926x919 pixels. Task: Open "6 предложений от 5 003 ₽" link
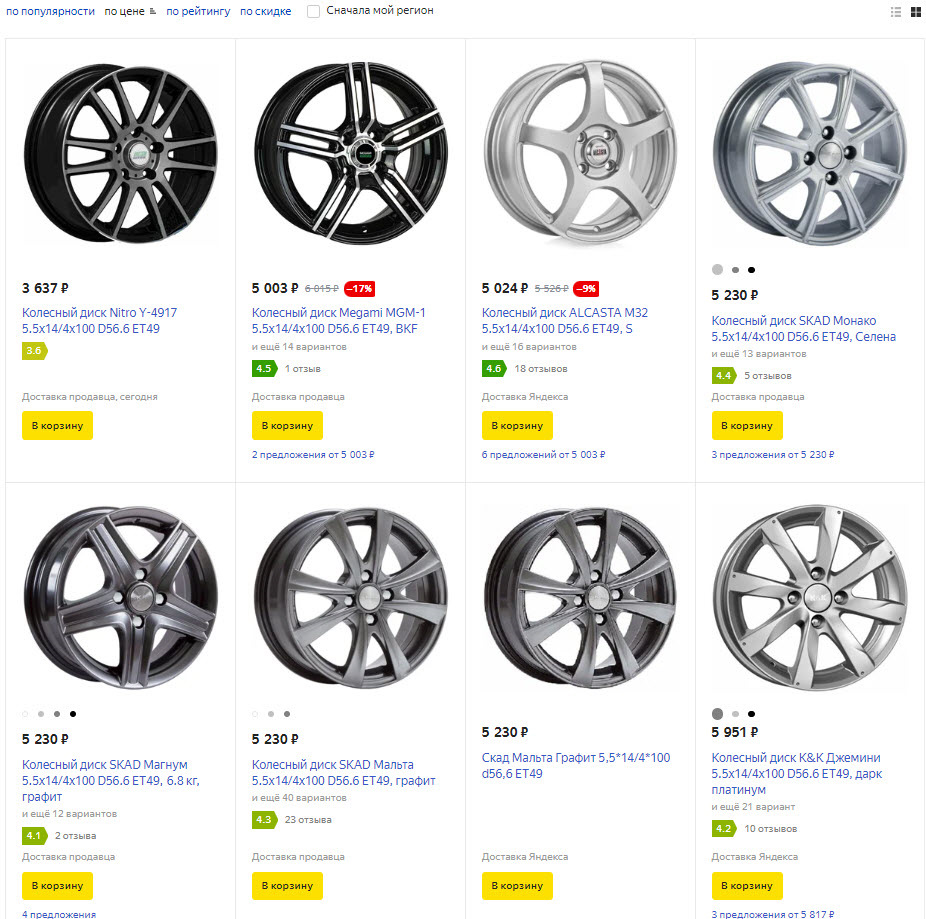click(543, 455)
